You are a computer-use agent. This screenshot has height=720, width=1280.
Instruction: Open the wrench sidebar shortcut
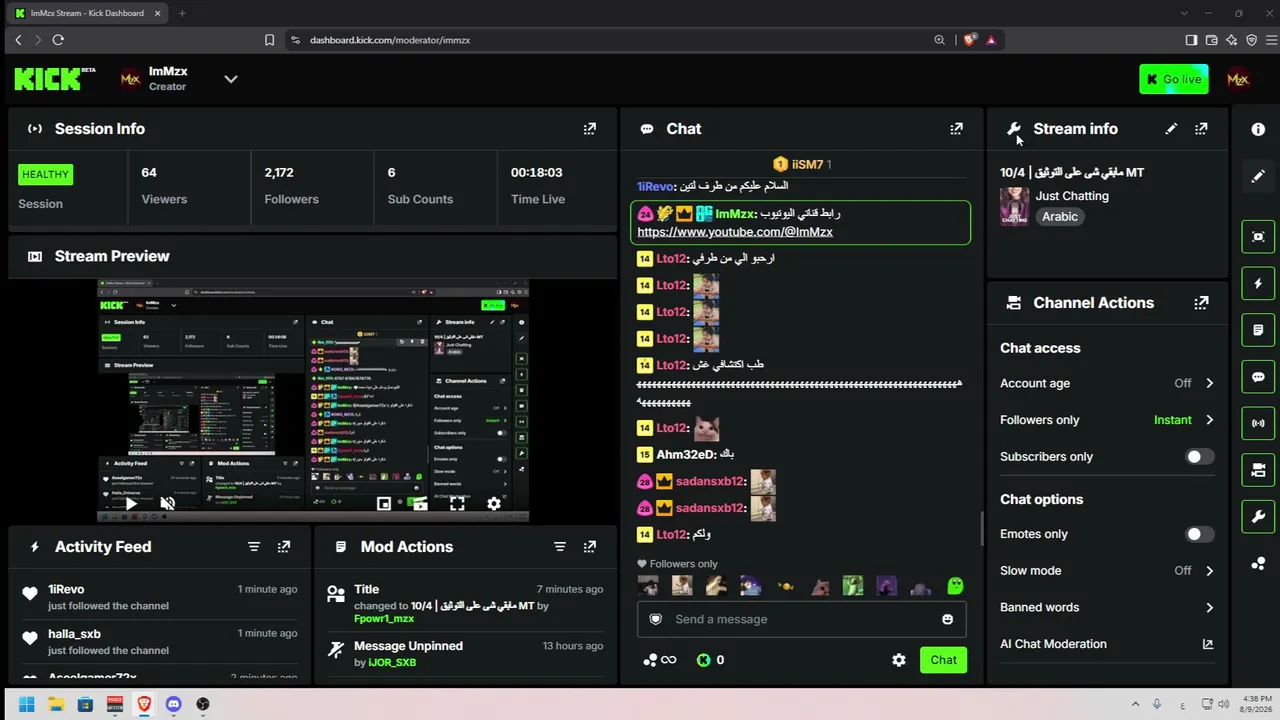point(1258,517)
